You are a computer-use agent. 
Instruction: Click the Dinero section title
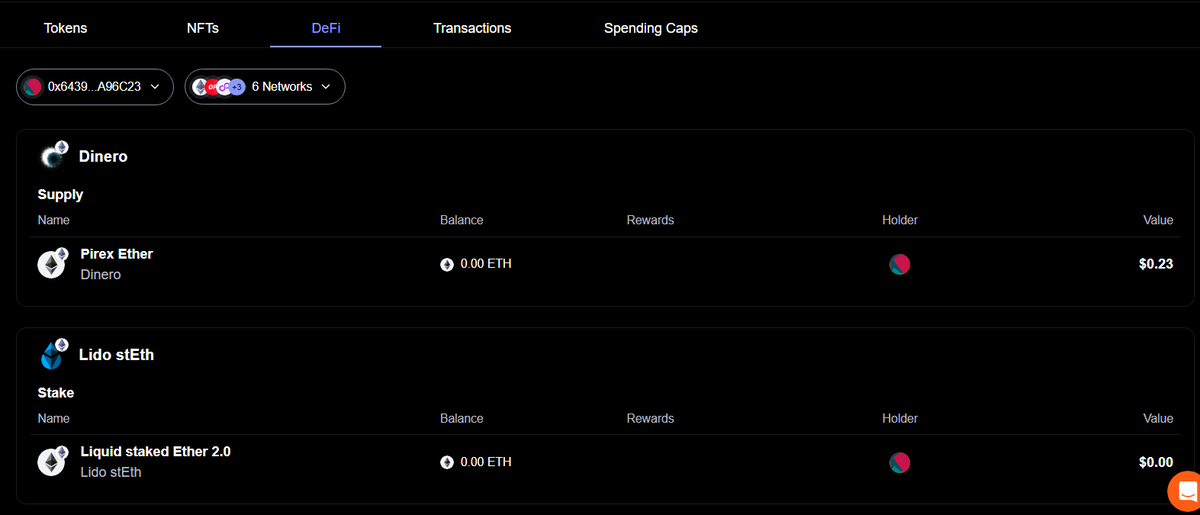pos(103,157)
